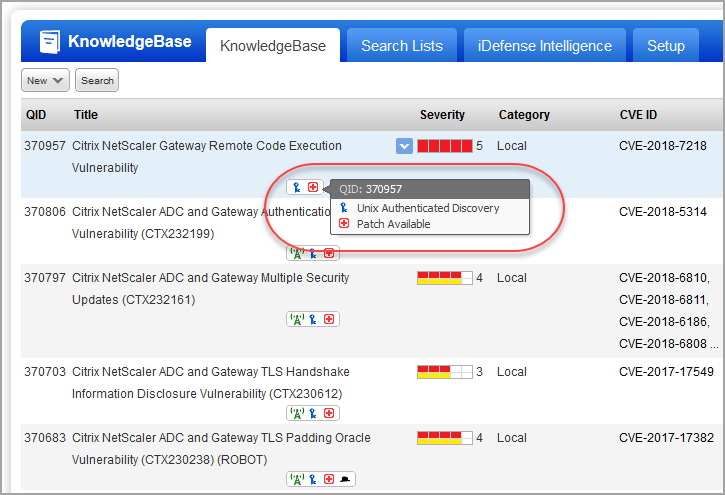
Task: Click Local category for QID 370683
Action: pyautogui.click(x=512, y=438)
